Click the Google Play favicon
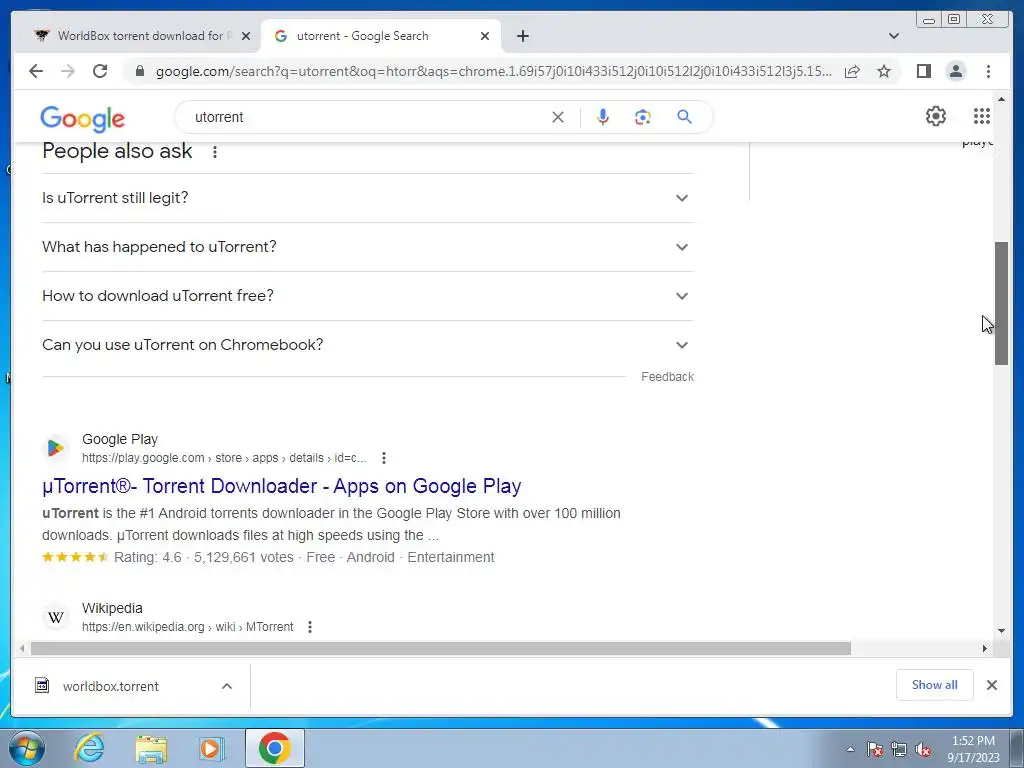Screen dimensions: 1024x768 (x=56, y=448)
